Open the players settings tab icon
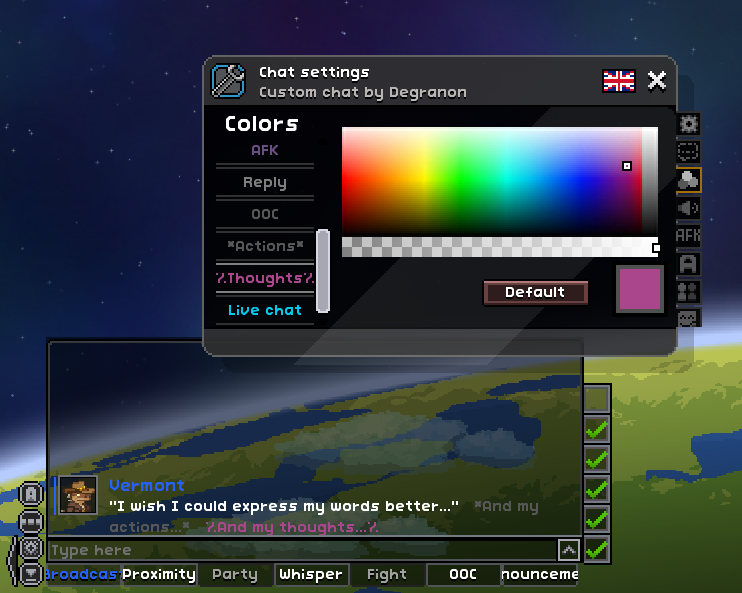The height and width of the screenshot is (593, 742). [x=688, y=291]
